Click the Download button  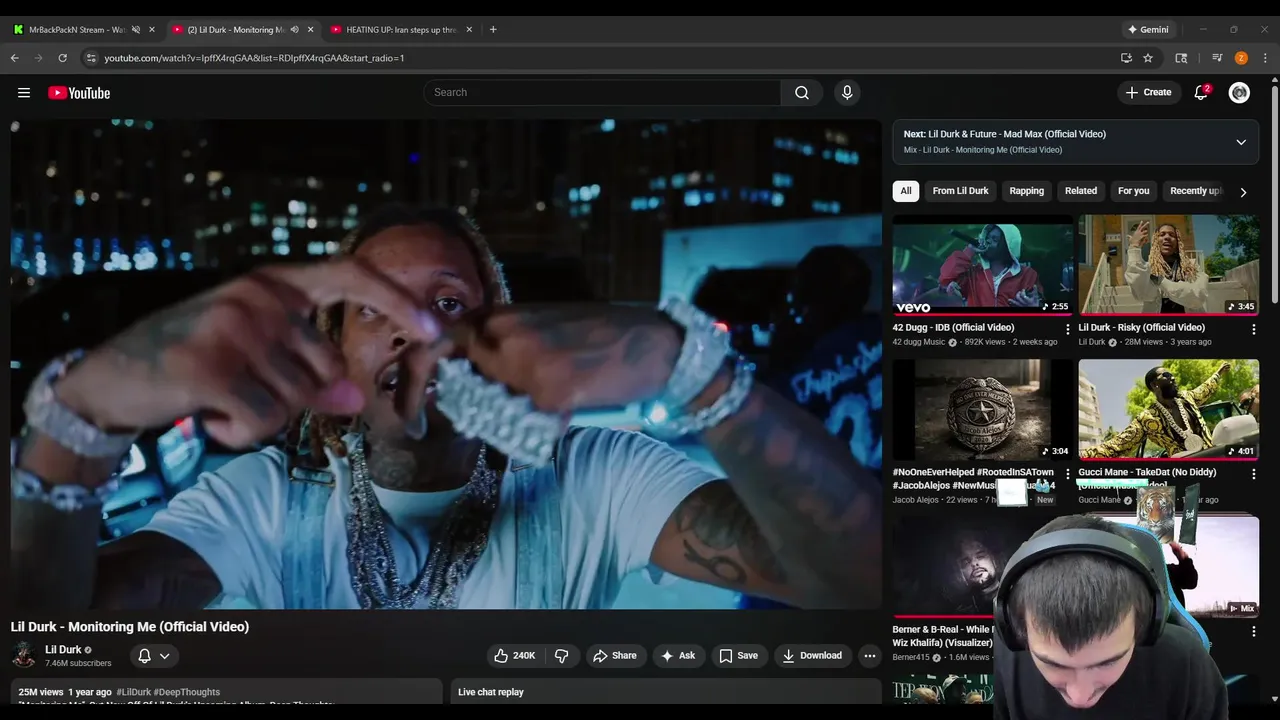pyautogui.click(x=812, y=656)
